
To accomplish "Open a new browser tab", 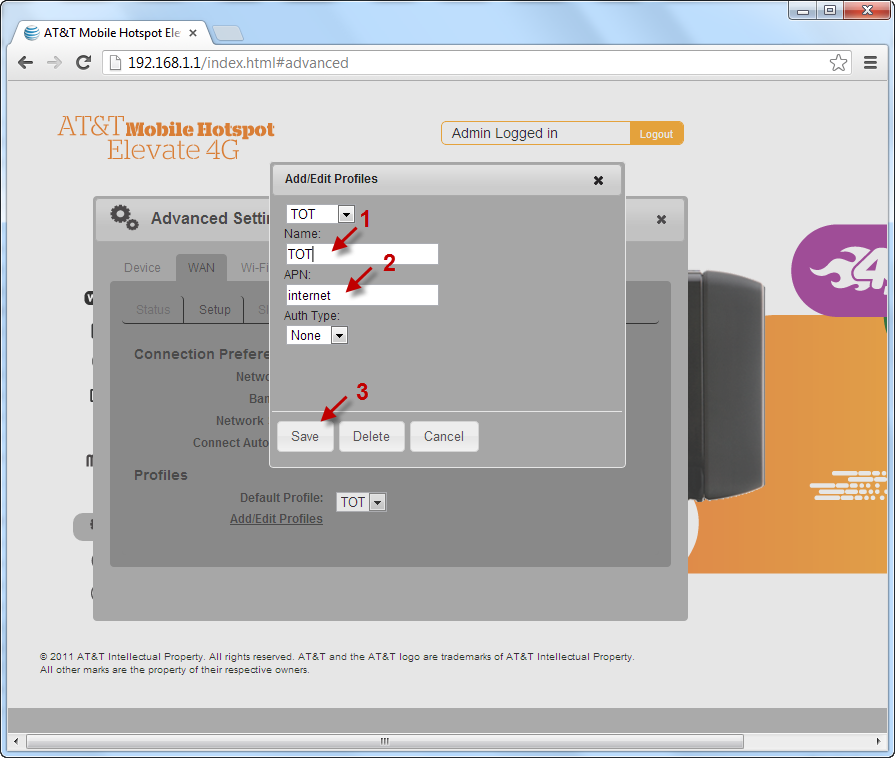I will click(228, 33).
